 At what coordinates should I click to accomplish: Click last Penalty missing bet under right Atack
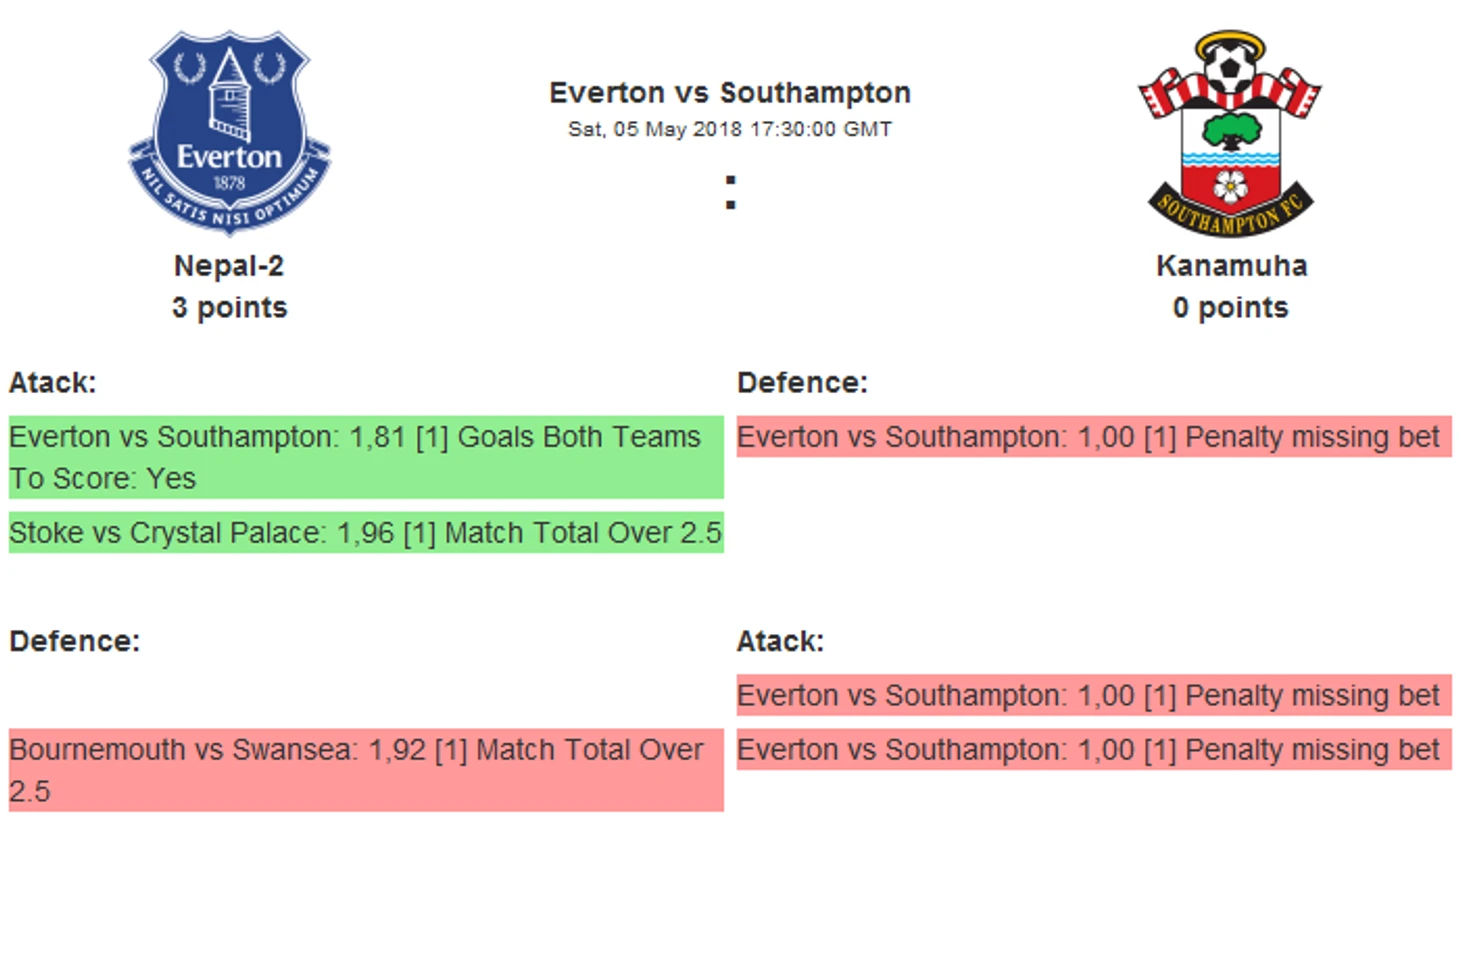(1094, 750)
